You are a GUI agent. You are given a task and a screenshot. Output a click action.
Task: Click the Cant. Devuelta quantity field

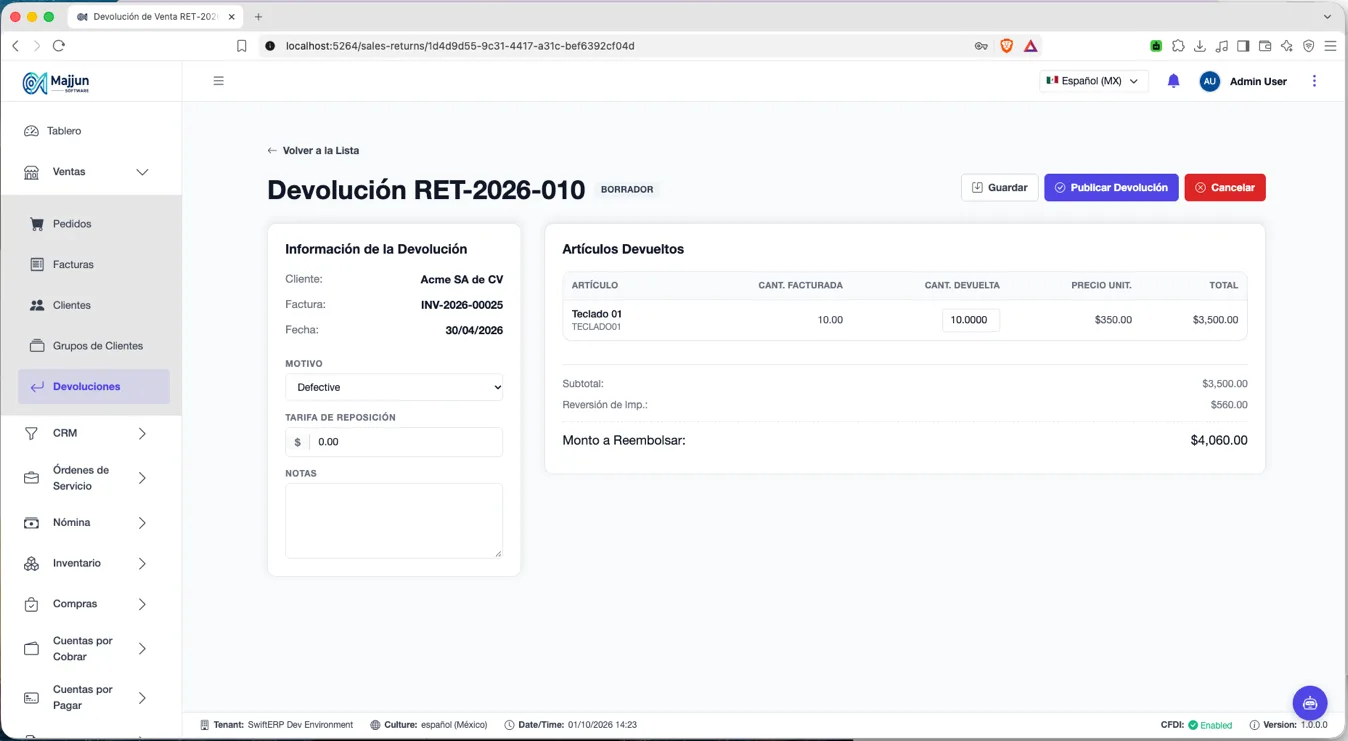click(x=970, y=320)
